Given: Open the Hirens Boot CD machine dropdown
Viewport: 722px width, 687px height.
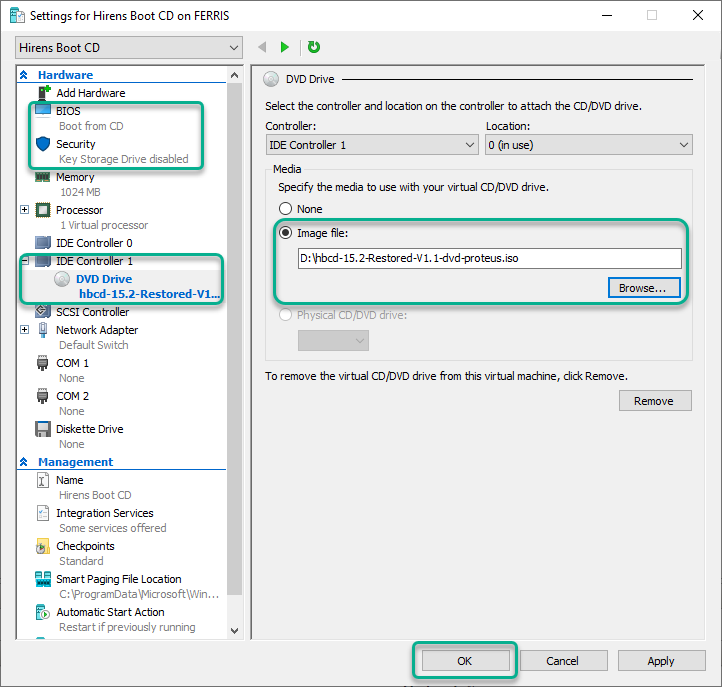Looking at the screenshot, I should point(129,48).
